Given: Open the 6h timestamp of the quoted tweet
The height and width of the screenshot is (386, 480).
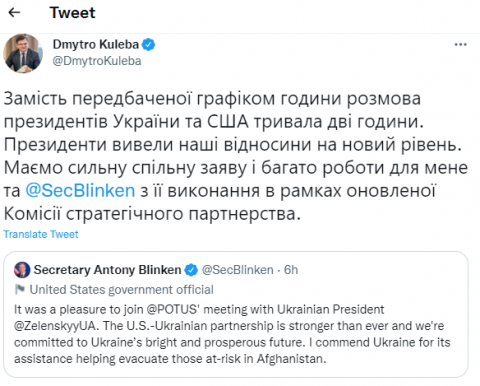Looking at the screenshot, I should click(291, 270).
